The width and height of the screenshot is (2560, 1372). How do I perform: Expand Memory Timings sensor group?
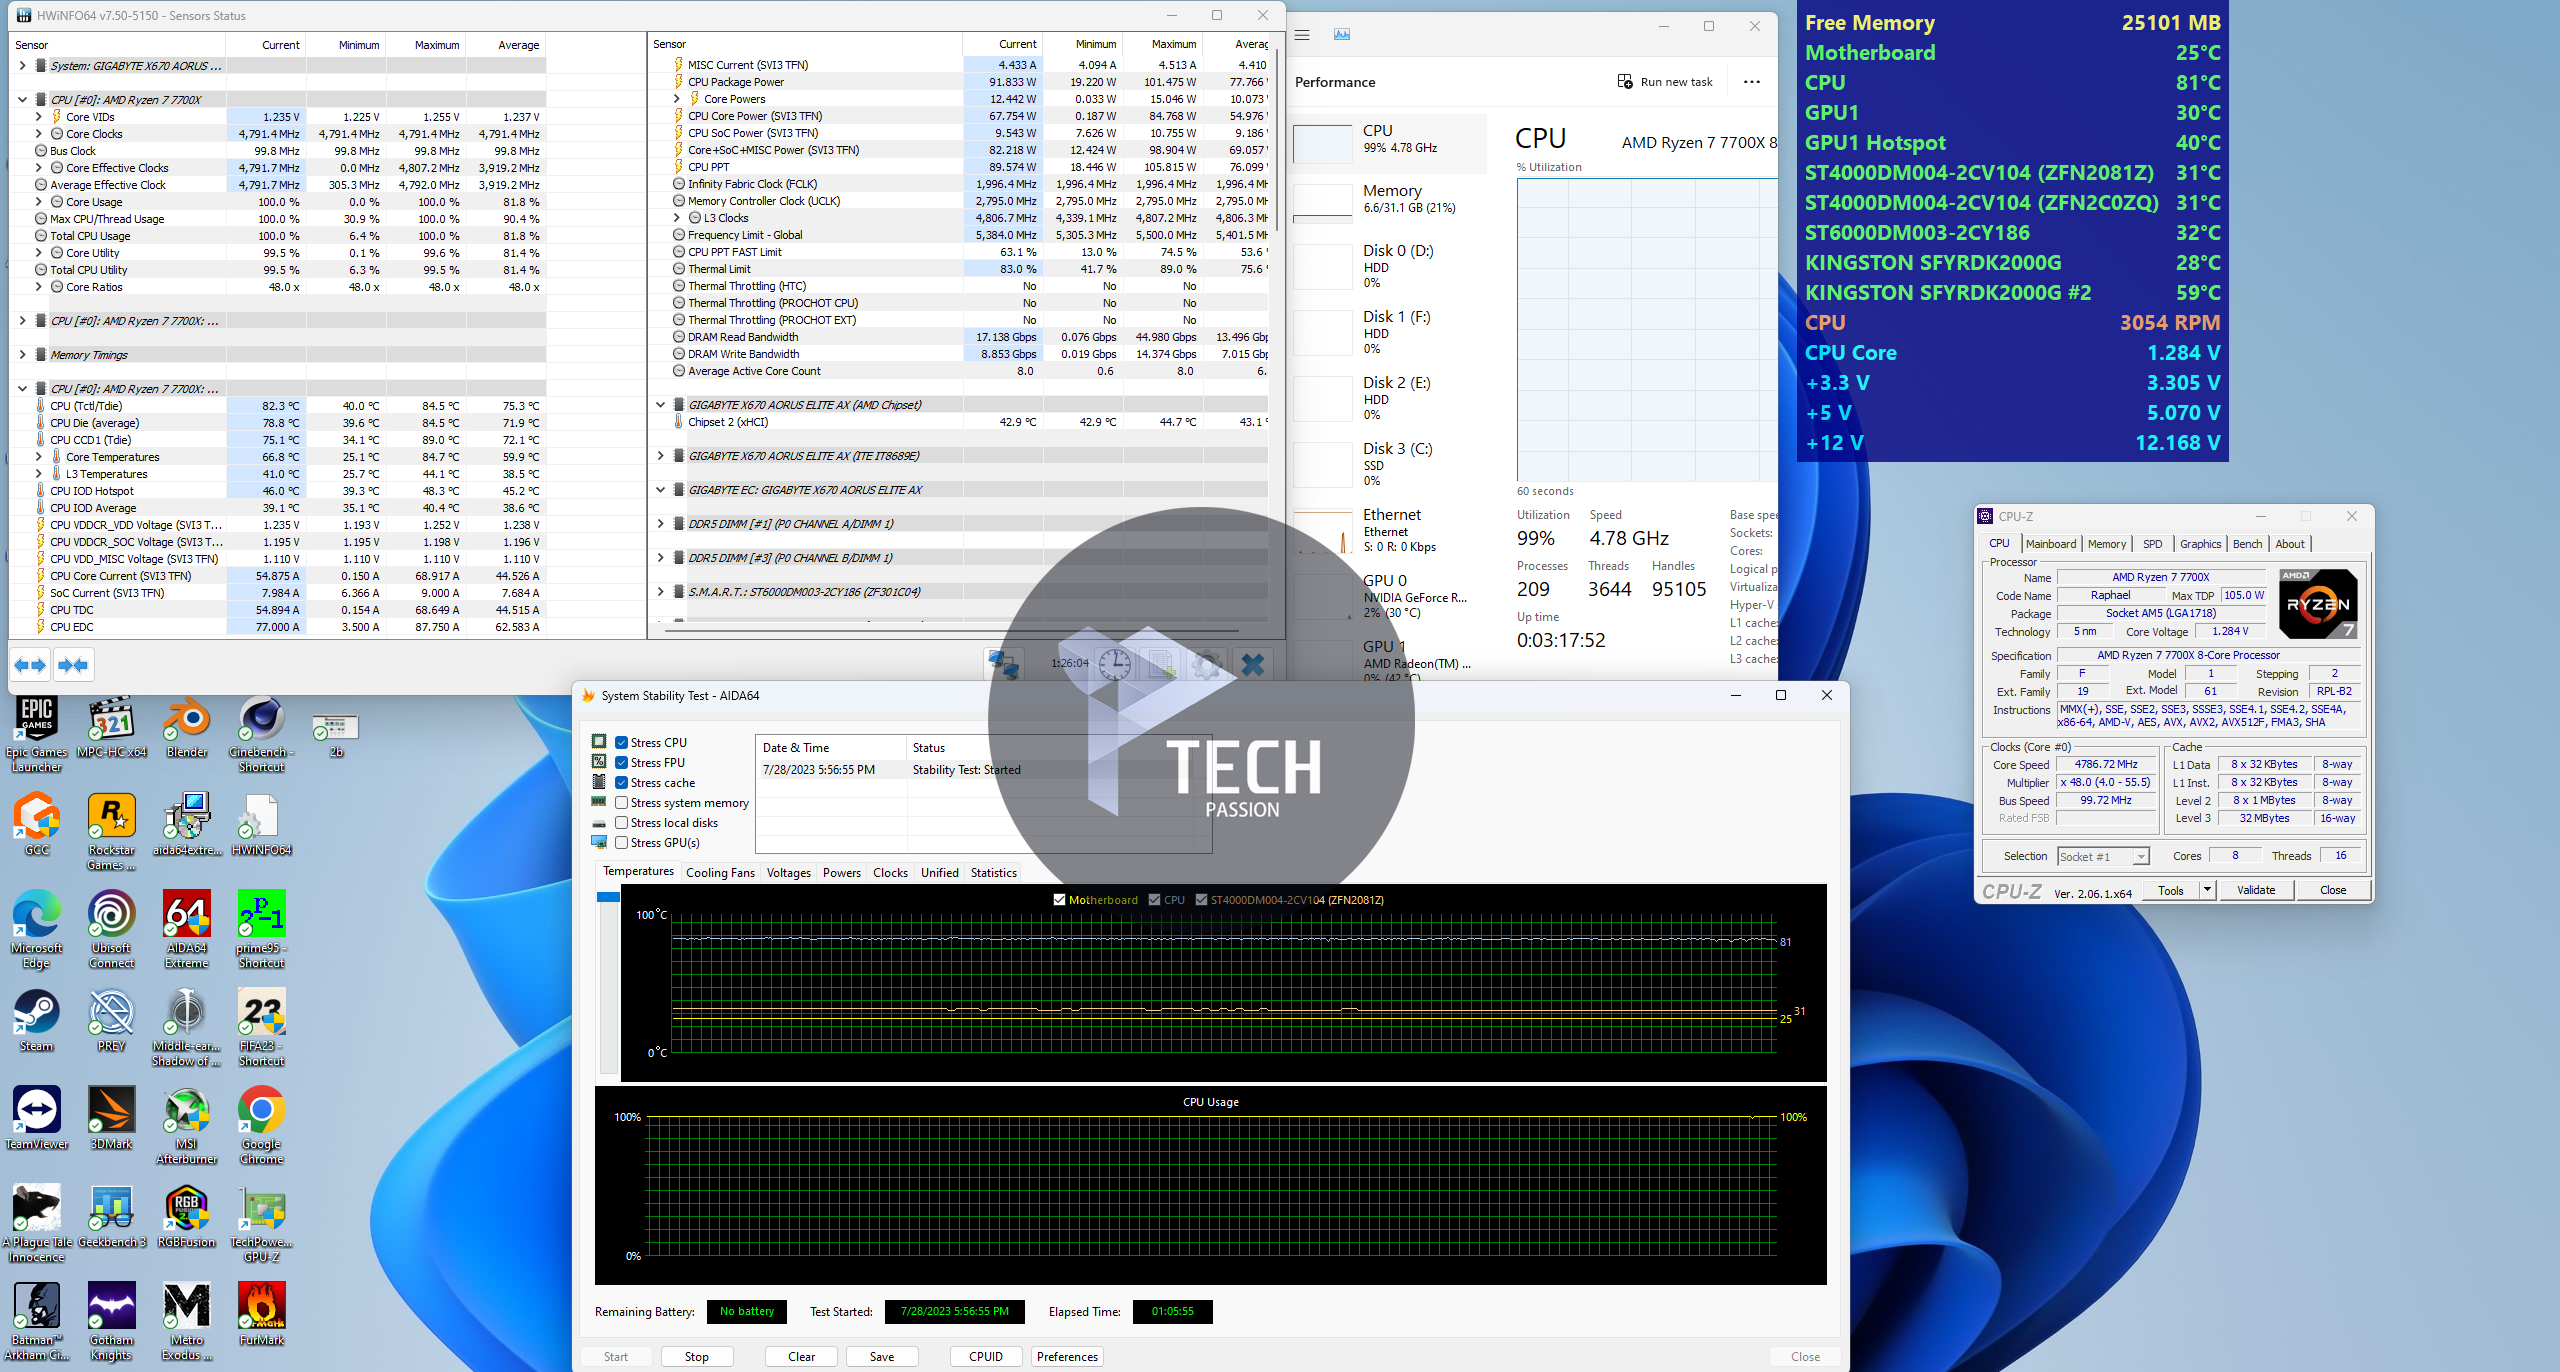tap(22, 355)
